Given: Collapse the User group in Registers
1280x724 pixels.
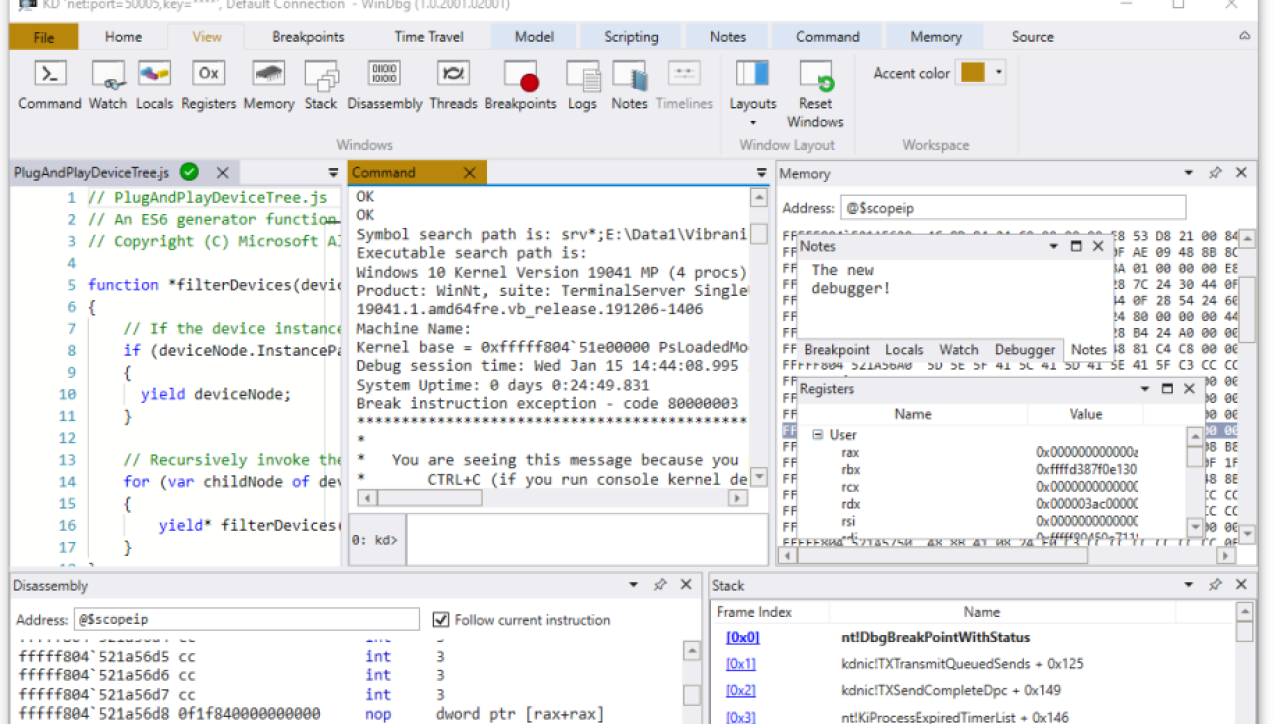Looking at the screenshot, I should click(820, 435).
